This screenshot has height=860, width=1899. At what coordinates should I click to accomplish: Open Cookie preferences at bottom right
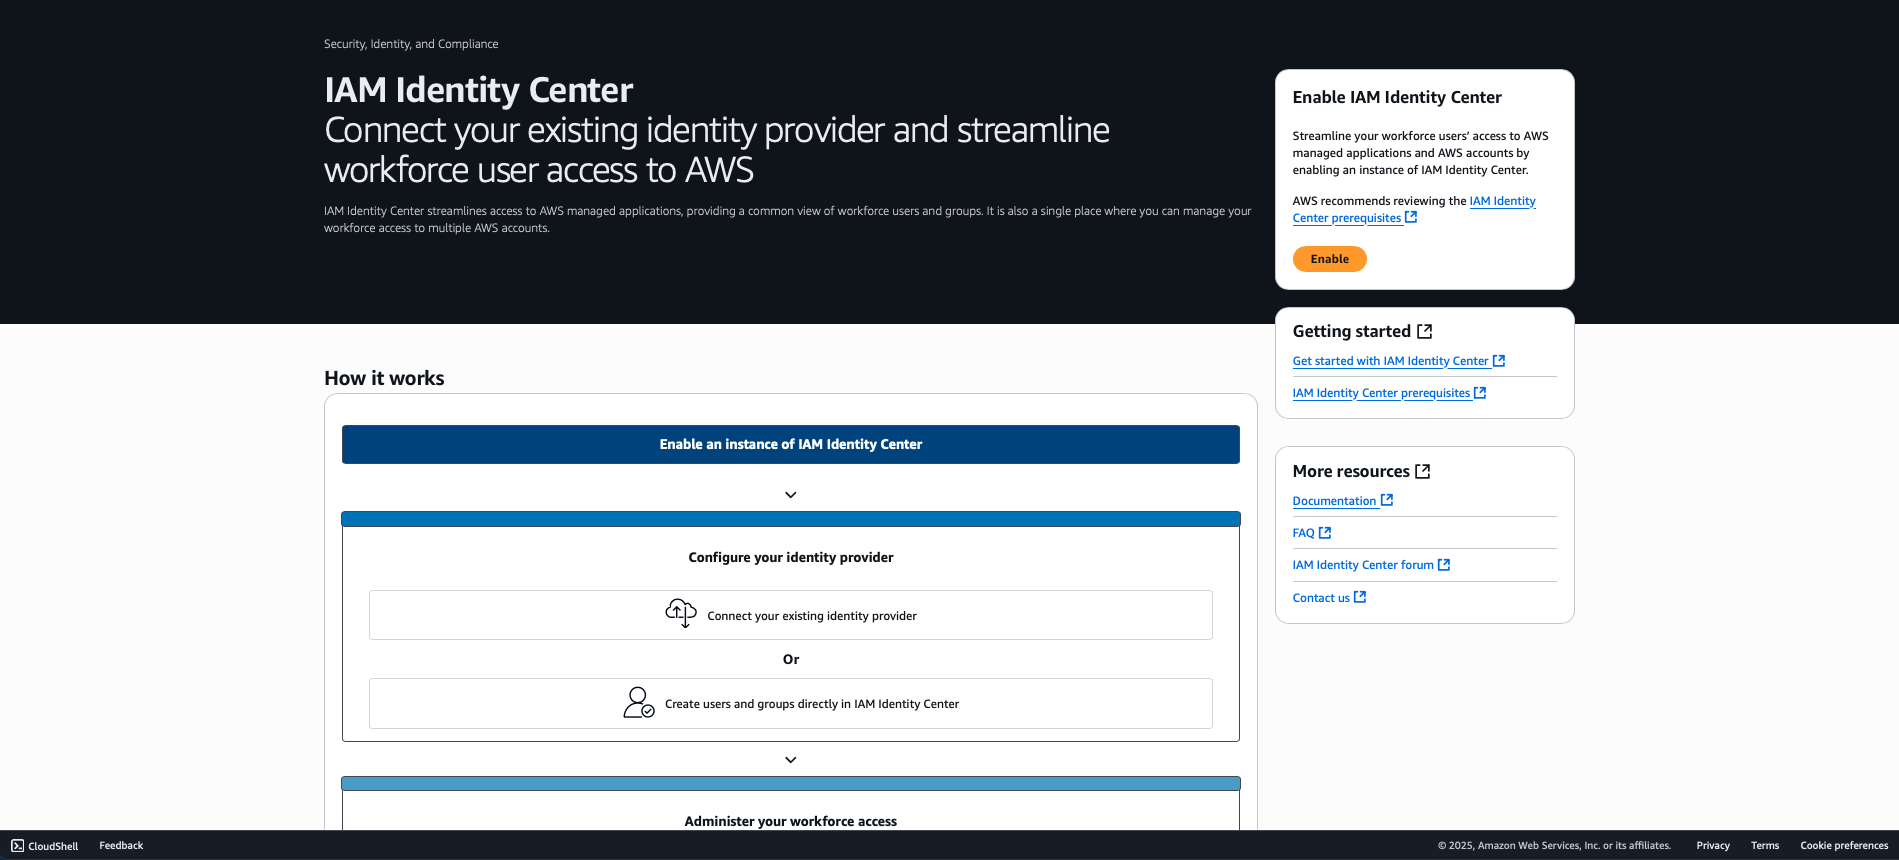(x=1844, y=845)
